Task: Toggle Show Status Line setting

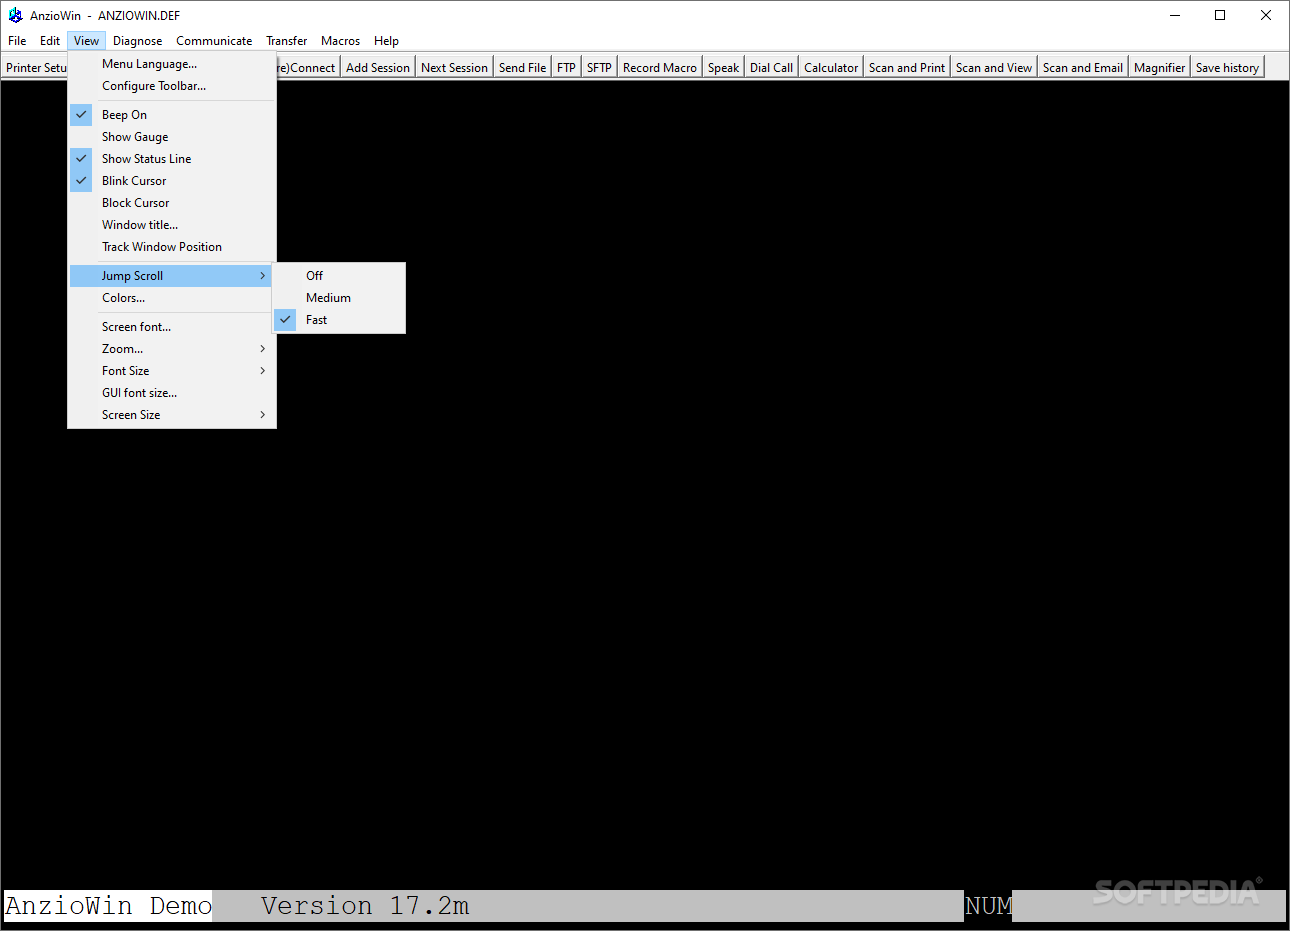Action: coord(172,159)
